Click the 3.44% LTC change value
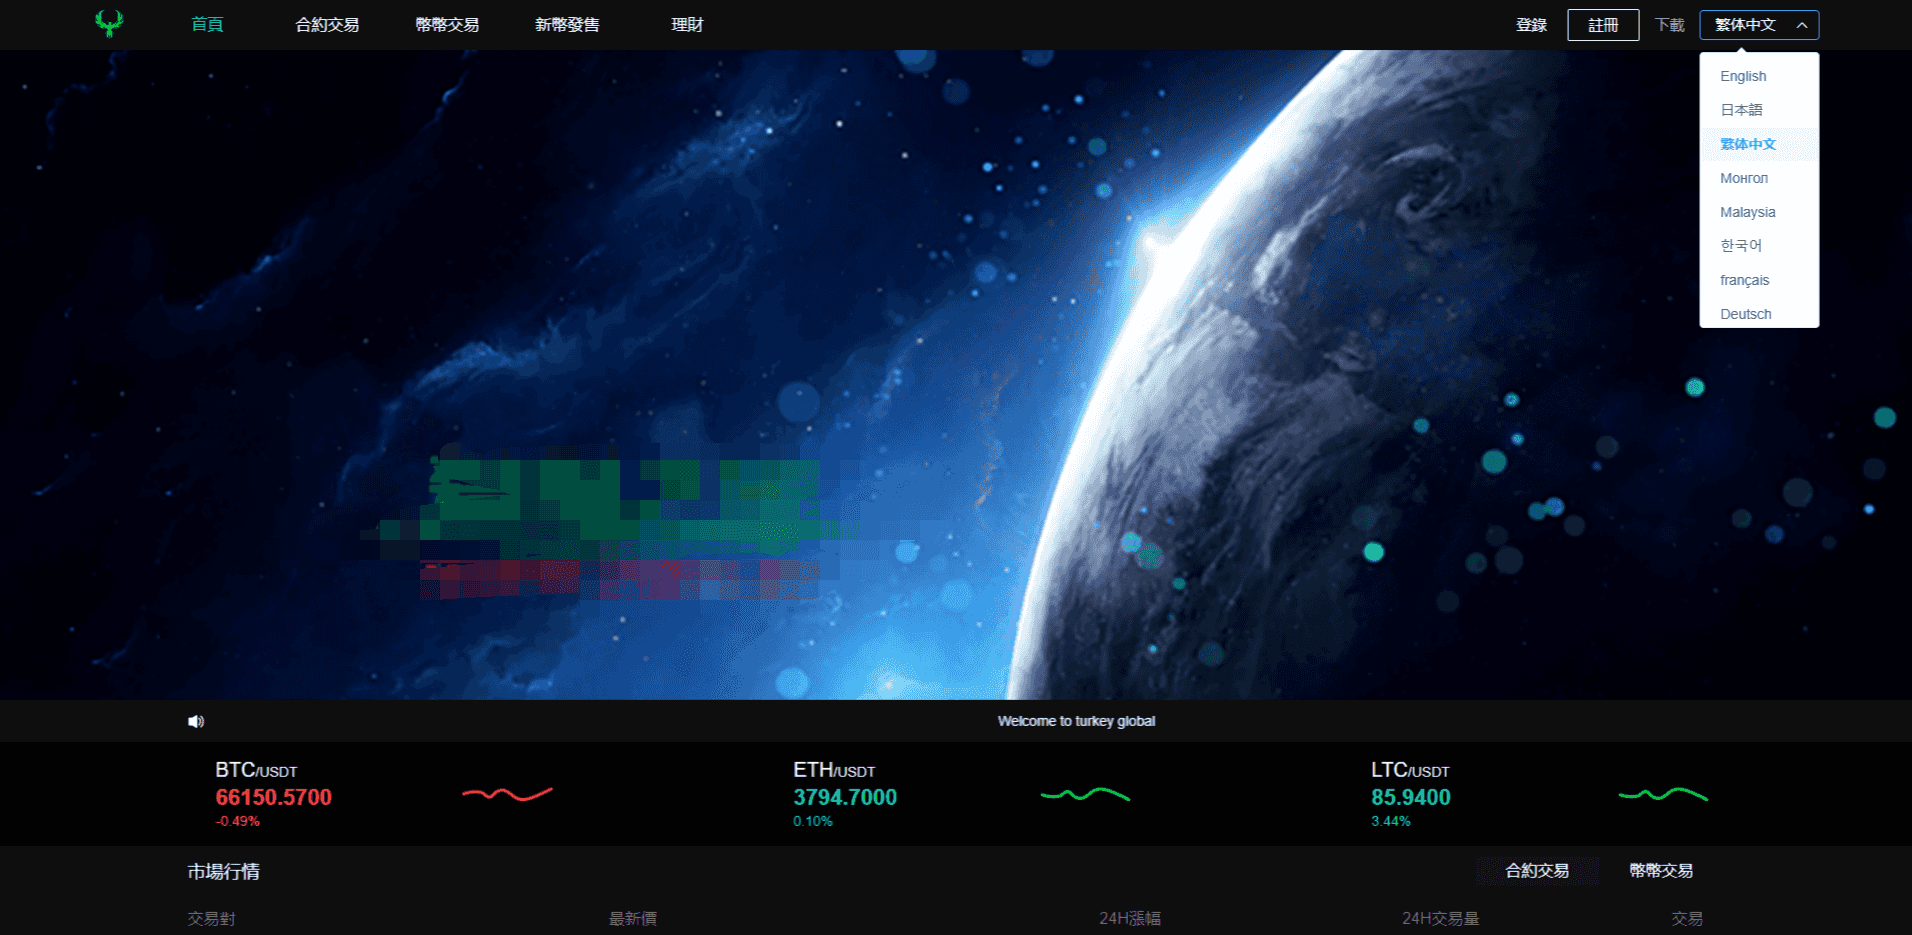 (1391, 821)
